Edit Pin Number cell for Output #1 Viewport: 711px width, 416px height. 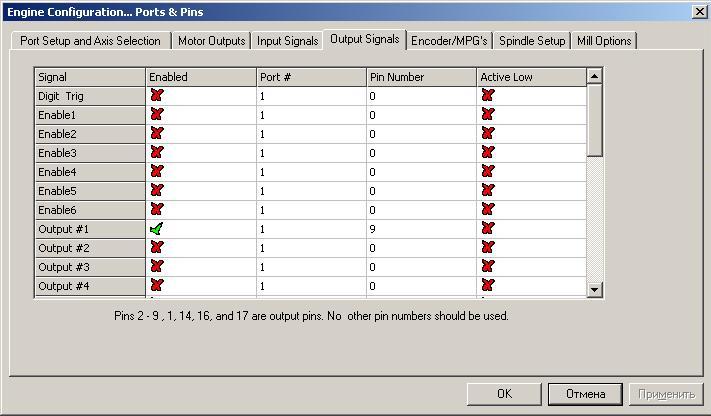(x=420, y=229)
